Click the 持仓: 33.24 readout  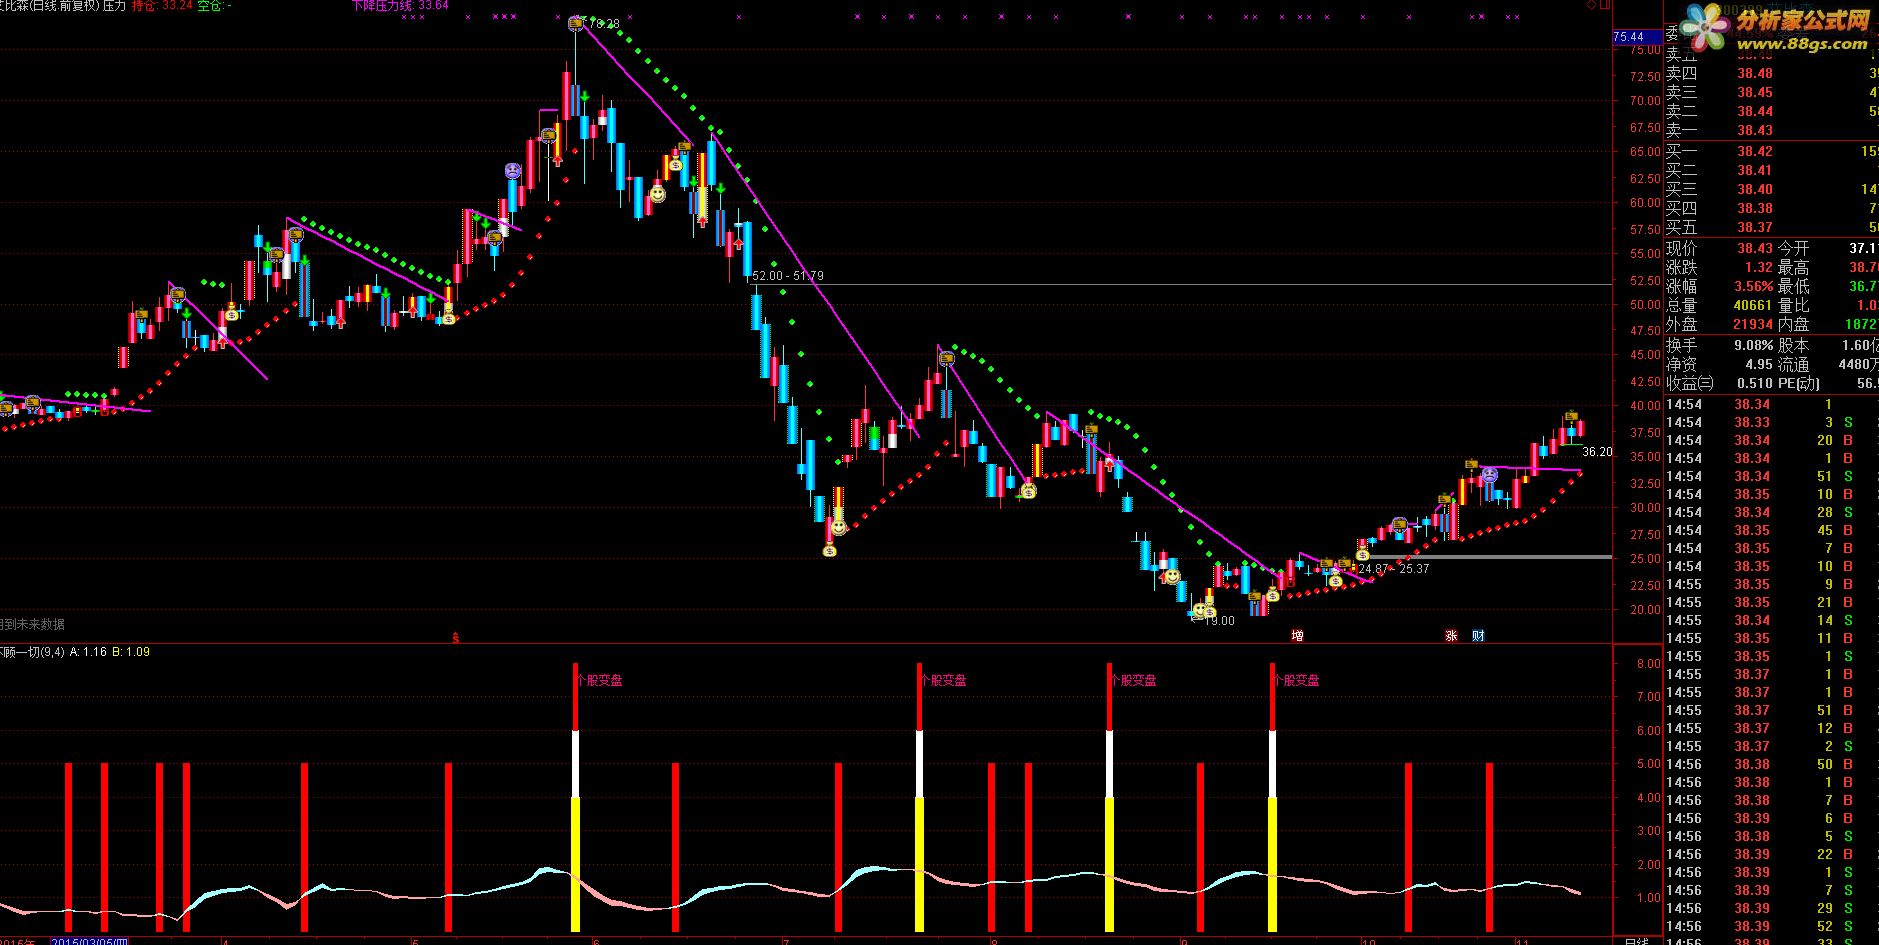[162, 5]
